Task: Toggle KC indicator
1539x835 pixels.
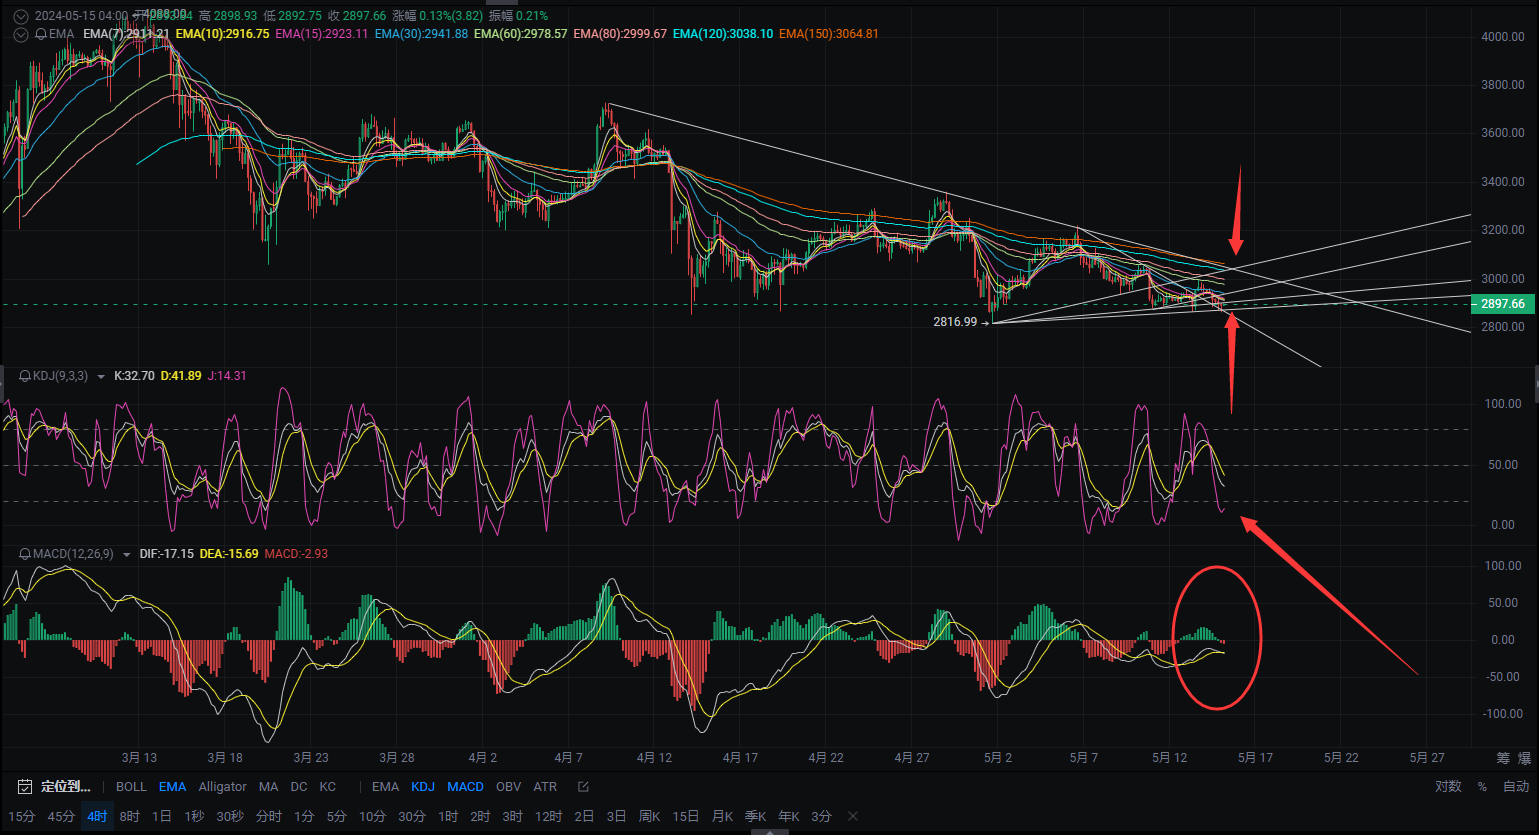Action: pyautogui.click(x=327, y=787)
